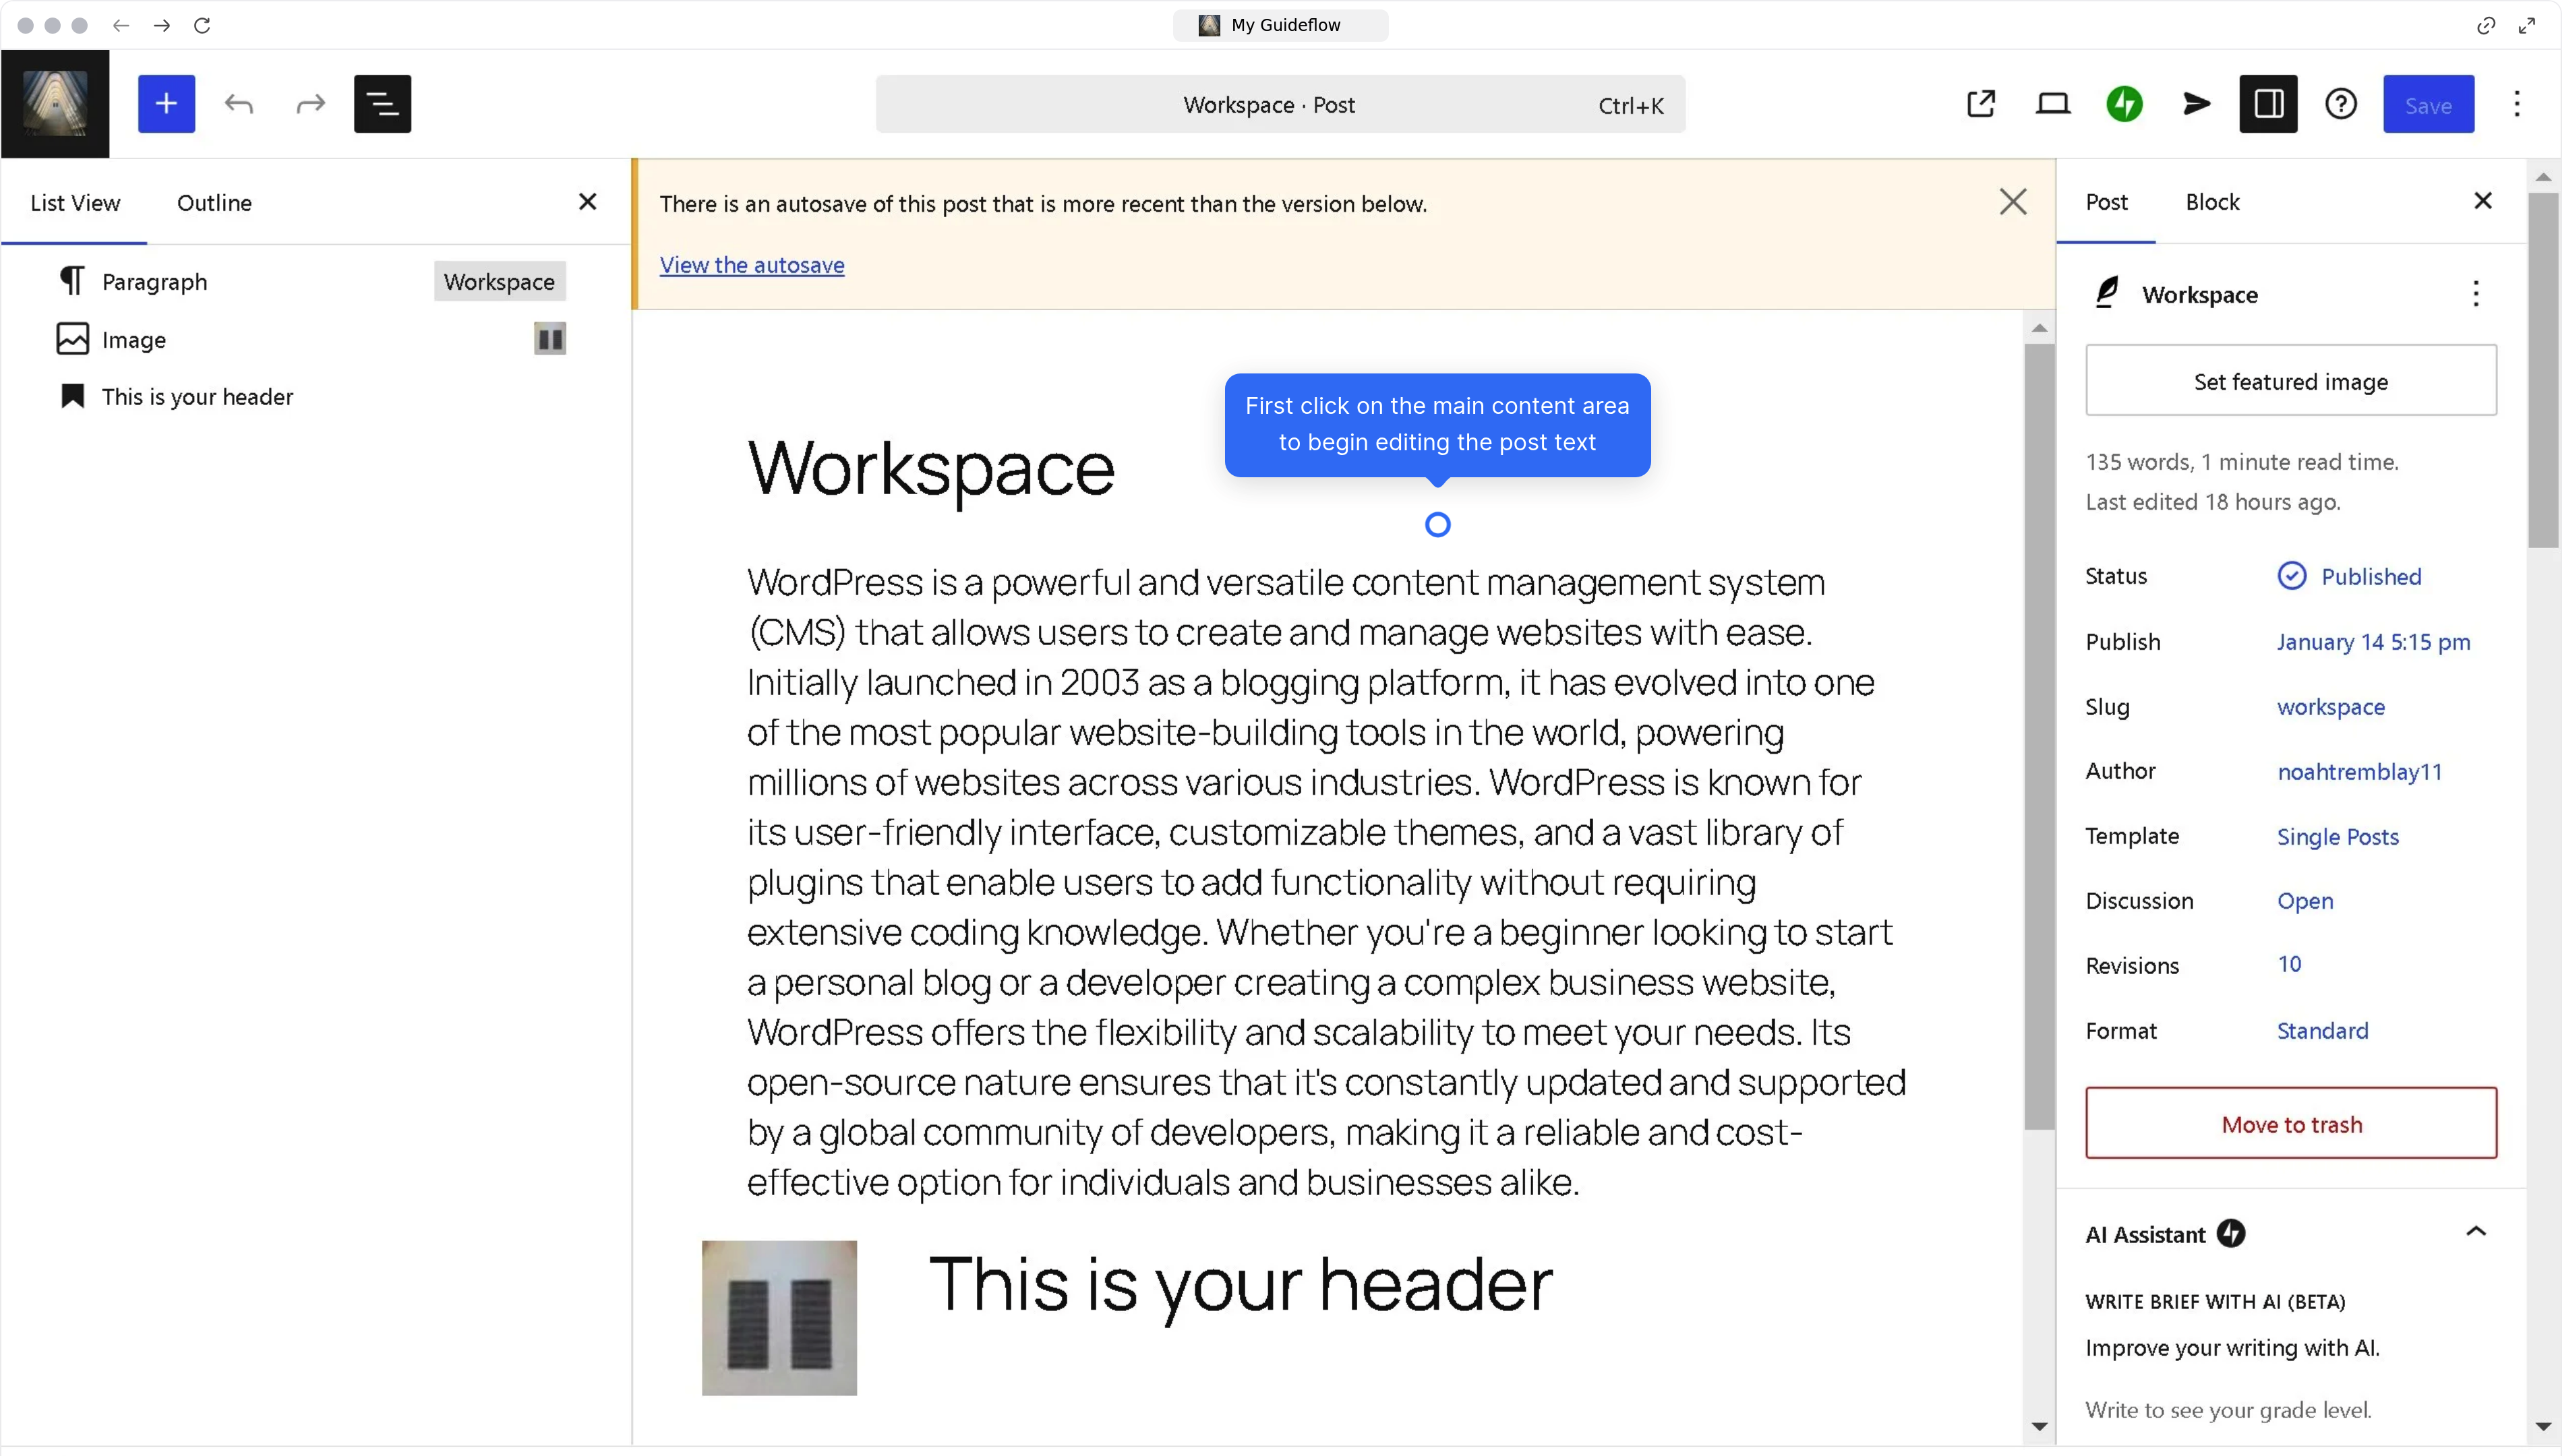Image resolution: width=2562 pixels, height=1456 pixels.
Task: Open the help icon
Action: pos(2340,103)
